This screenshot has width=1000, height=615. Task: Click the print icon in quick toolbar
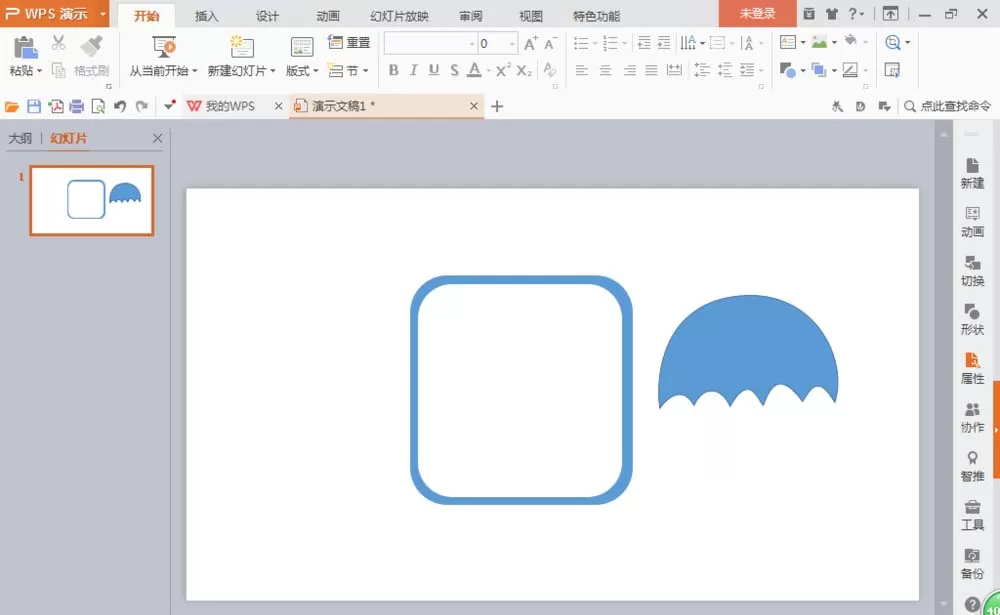77,107
